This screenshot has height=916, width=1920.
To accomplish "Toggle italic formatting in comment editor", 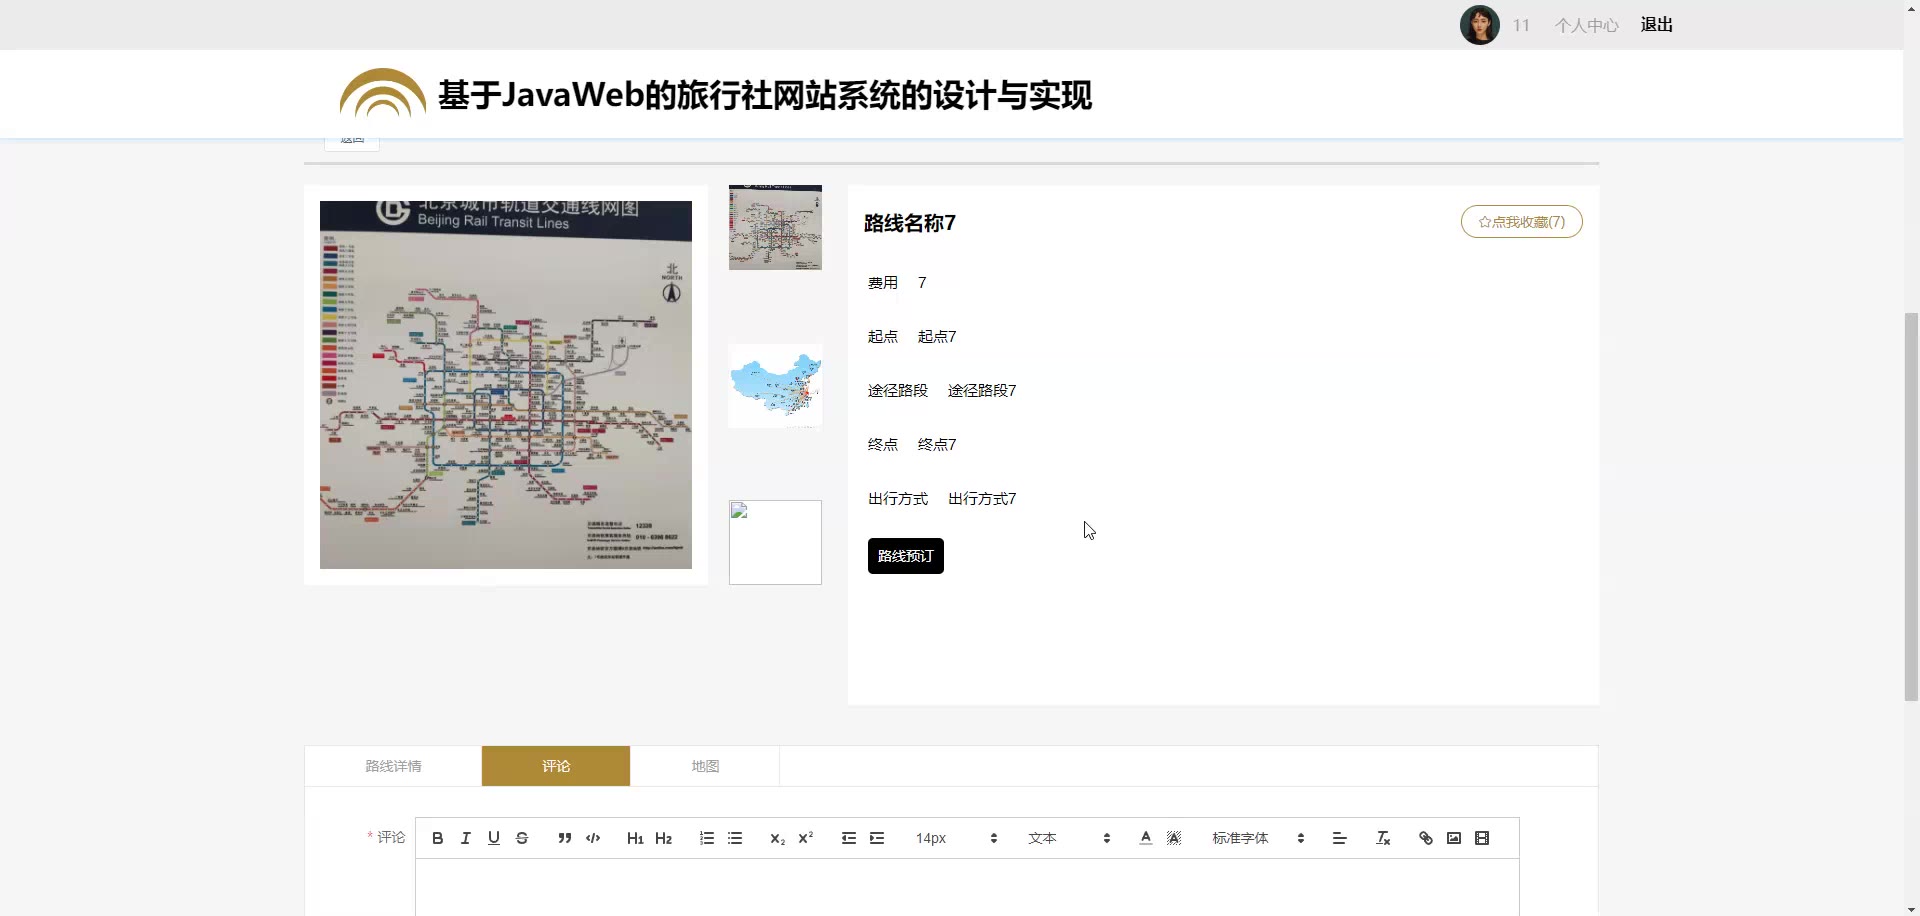I will (x=465, y=838).
